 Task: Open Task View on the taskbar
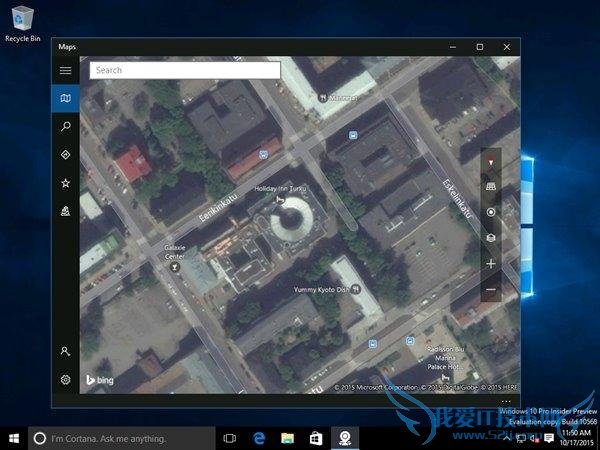click(230, 439)
